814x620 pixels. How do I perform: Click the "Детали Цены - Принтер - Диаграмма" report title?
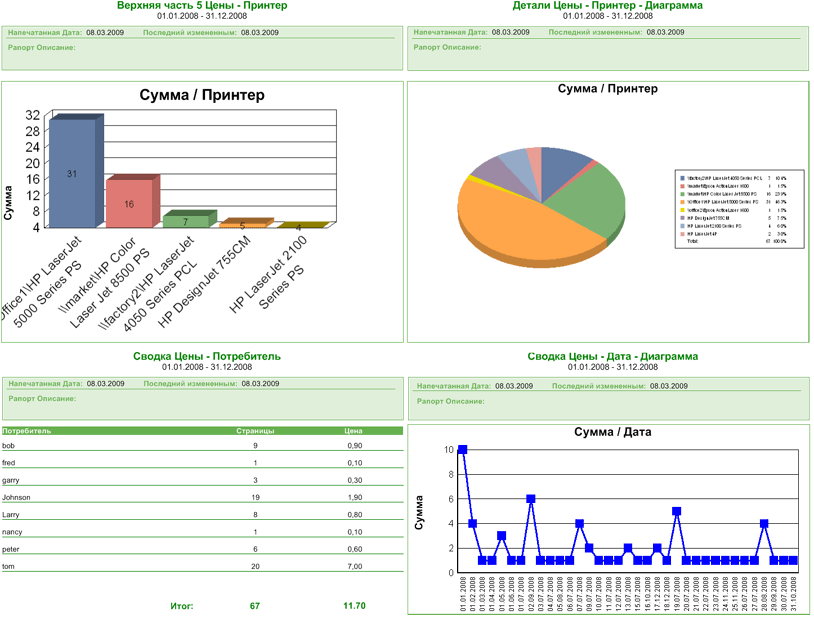coord(607,6)
